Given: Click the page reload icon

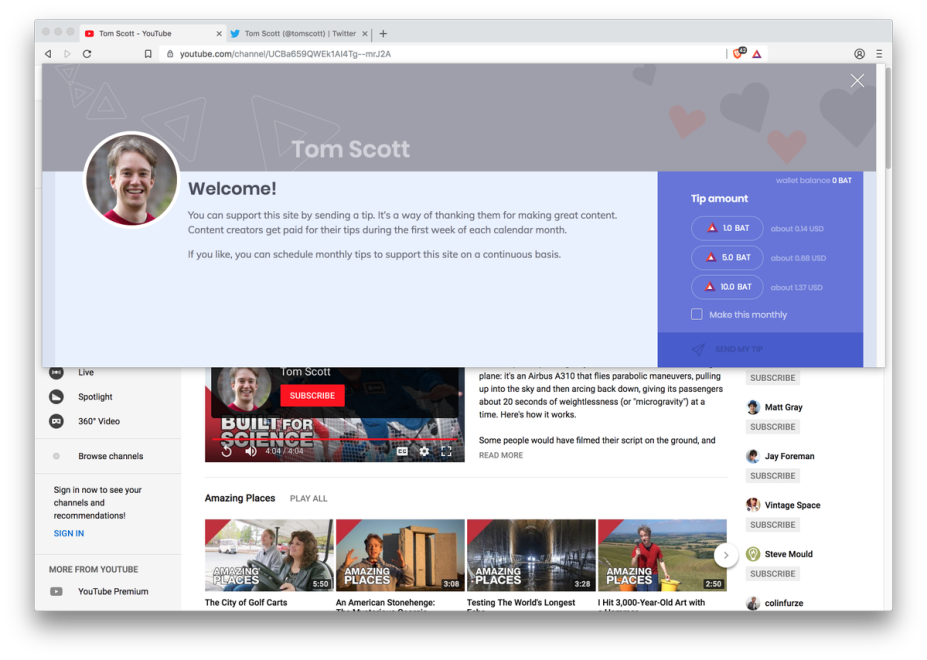Looking at the screenshot, I should pyautogui.click(x=87, y=54).
